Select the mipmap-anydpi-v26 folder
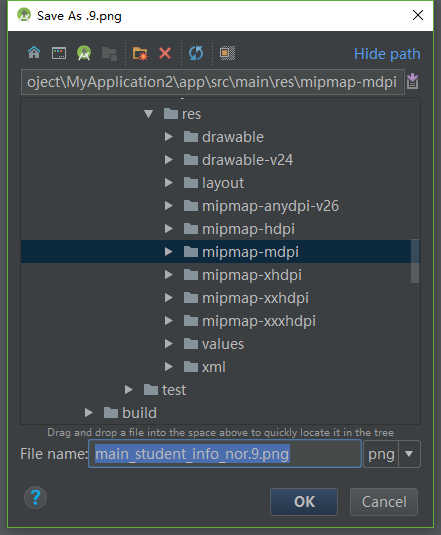441x535 pixels. (x=261, y=206)
